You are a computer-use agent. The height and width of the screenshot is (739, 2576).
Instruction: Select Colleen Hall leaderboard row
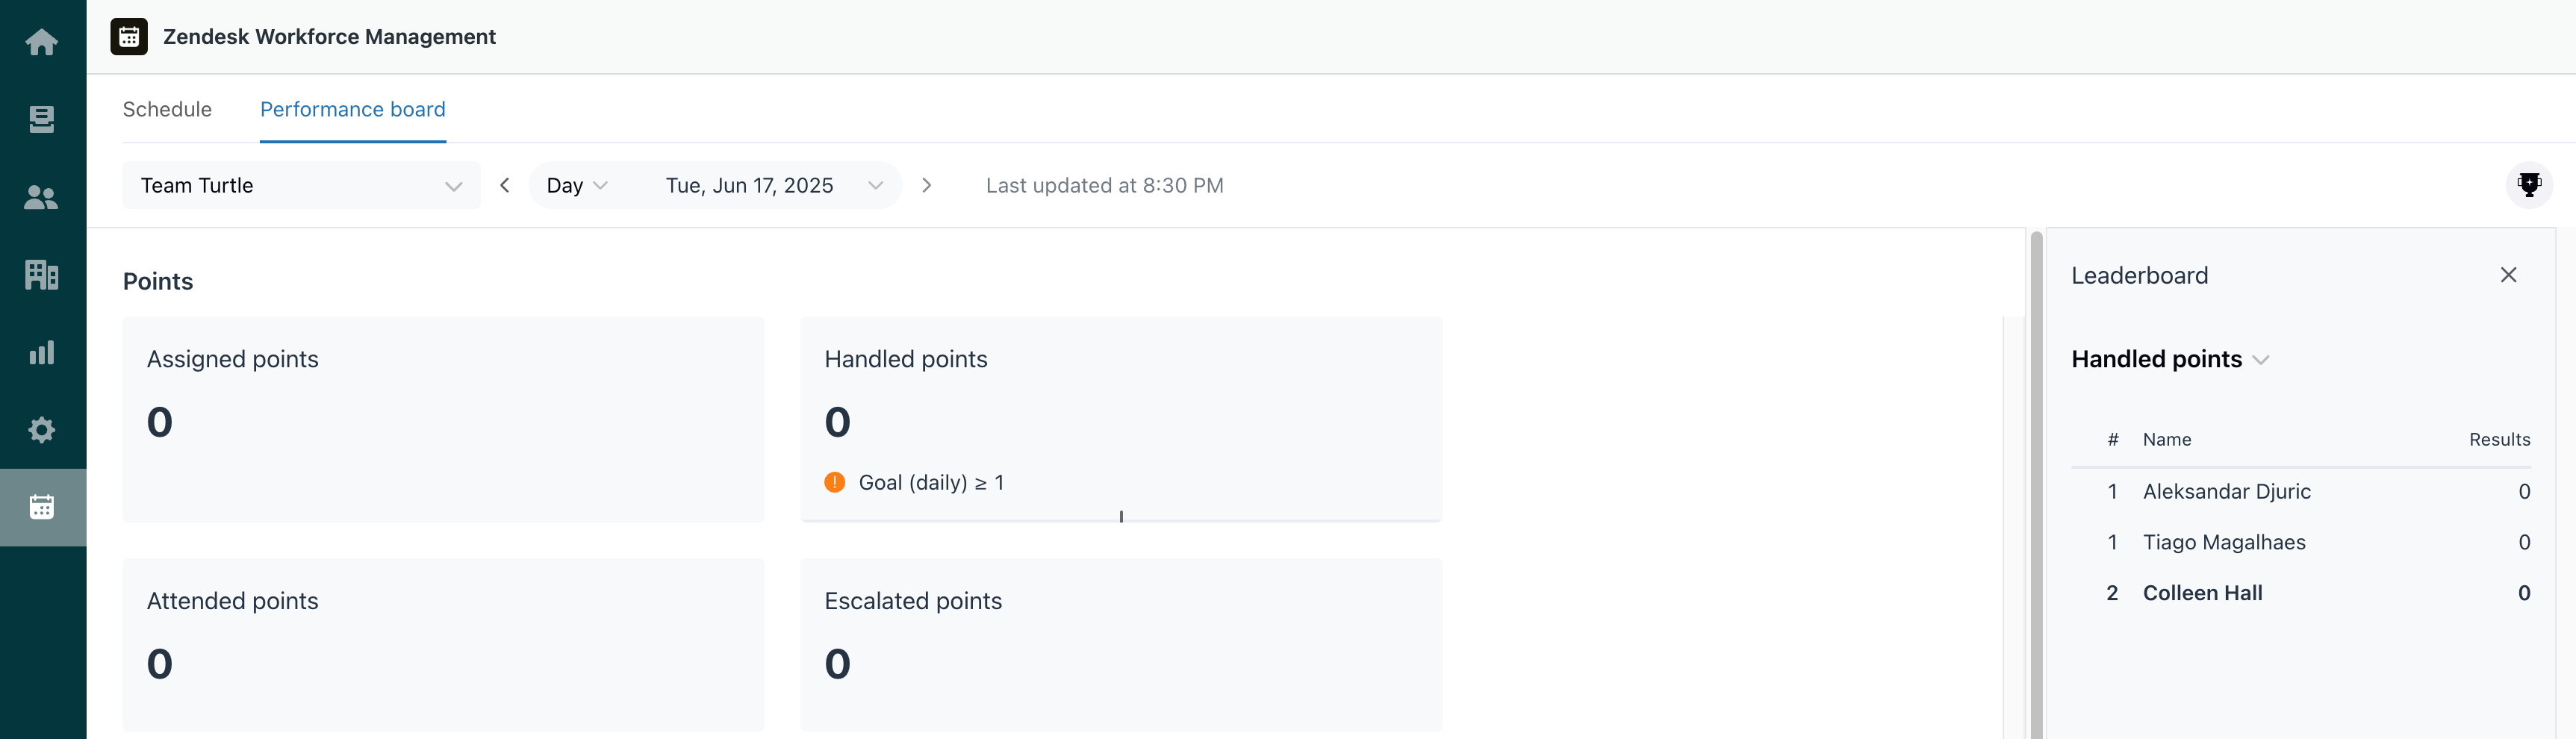click(x=2300, y=593)
